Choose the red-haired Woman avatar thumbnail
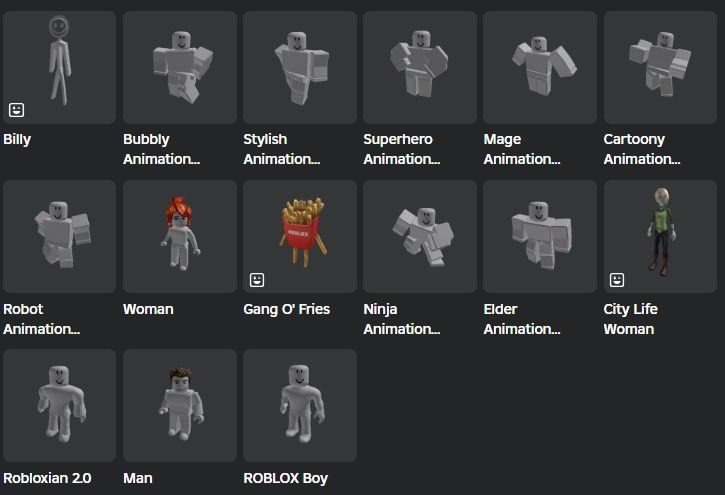725x495 pixels. coord(180,236)
